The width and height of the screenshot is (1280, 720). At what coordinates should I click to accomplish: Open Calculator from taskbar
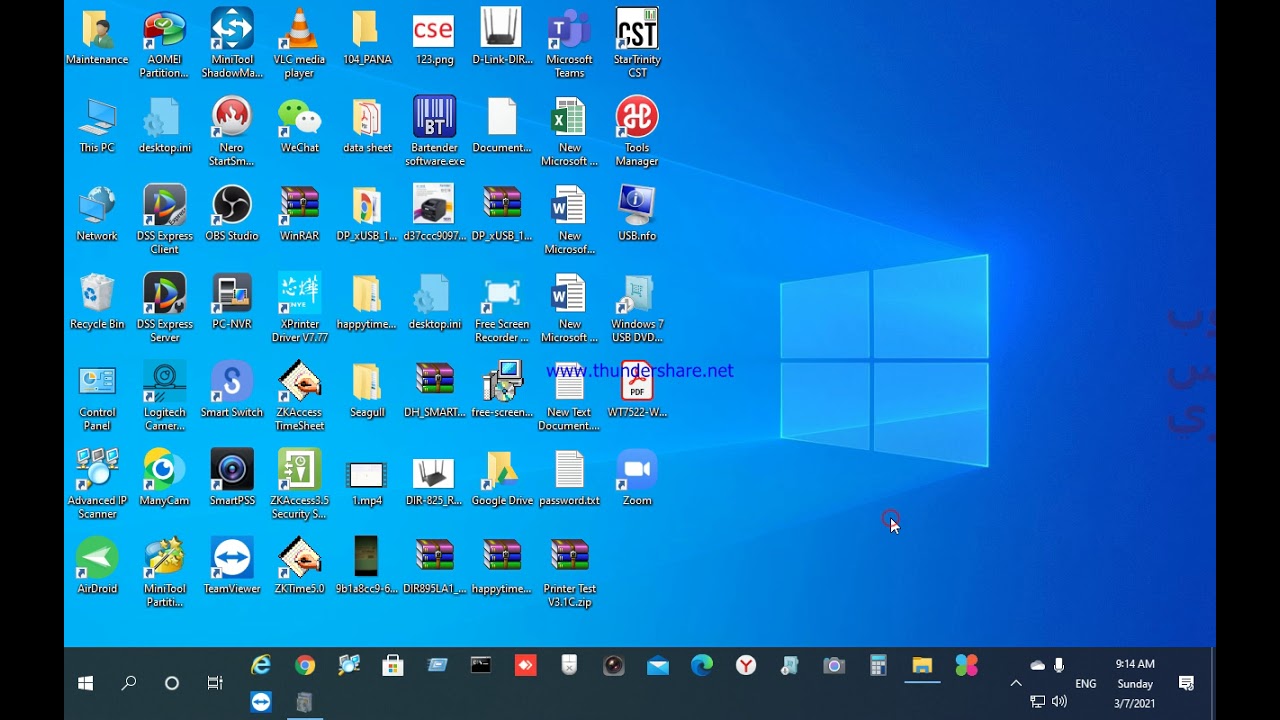(878, 666)
